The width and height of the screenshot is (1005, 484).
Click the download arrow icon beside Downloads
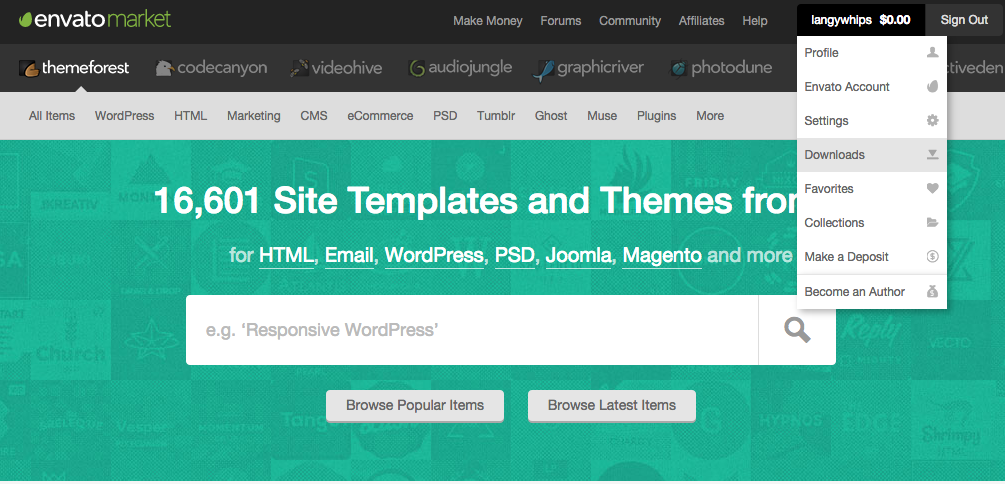(x=933, y=154)
